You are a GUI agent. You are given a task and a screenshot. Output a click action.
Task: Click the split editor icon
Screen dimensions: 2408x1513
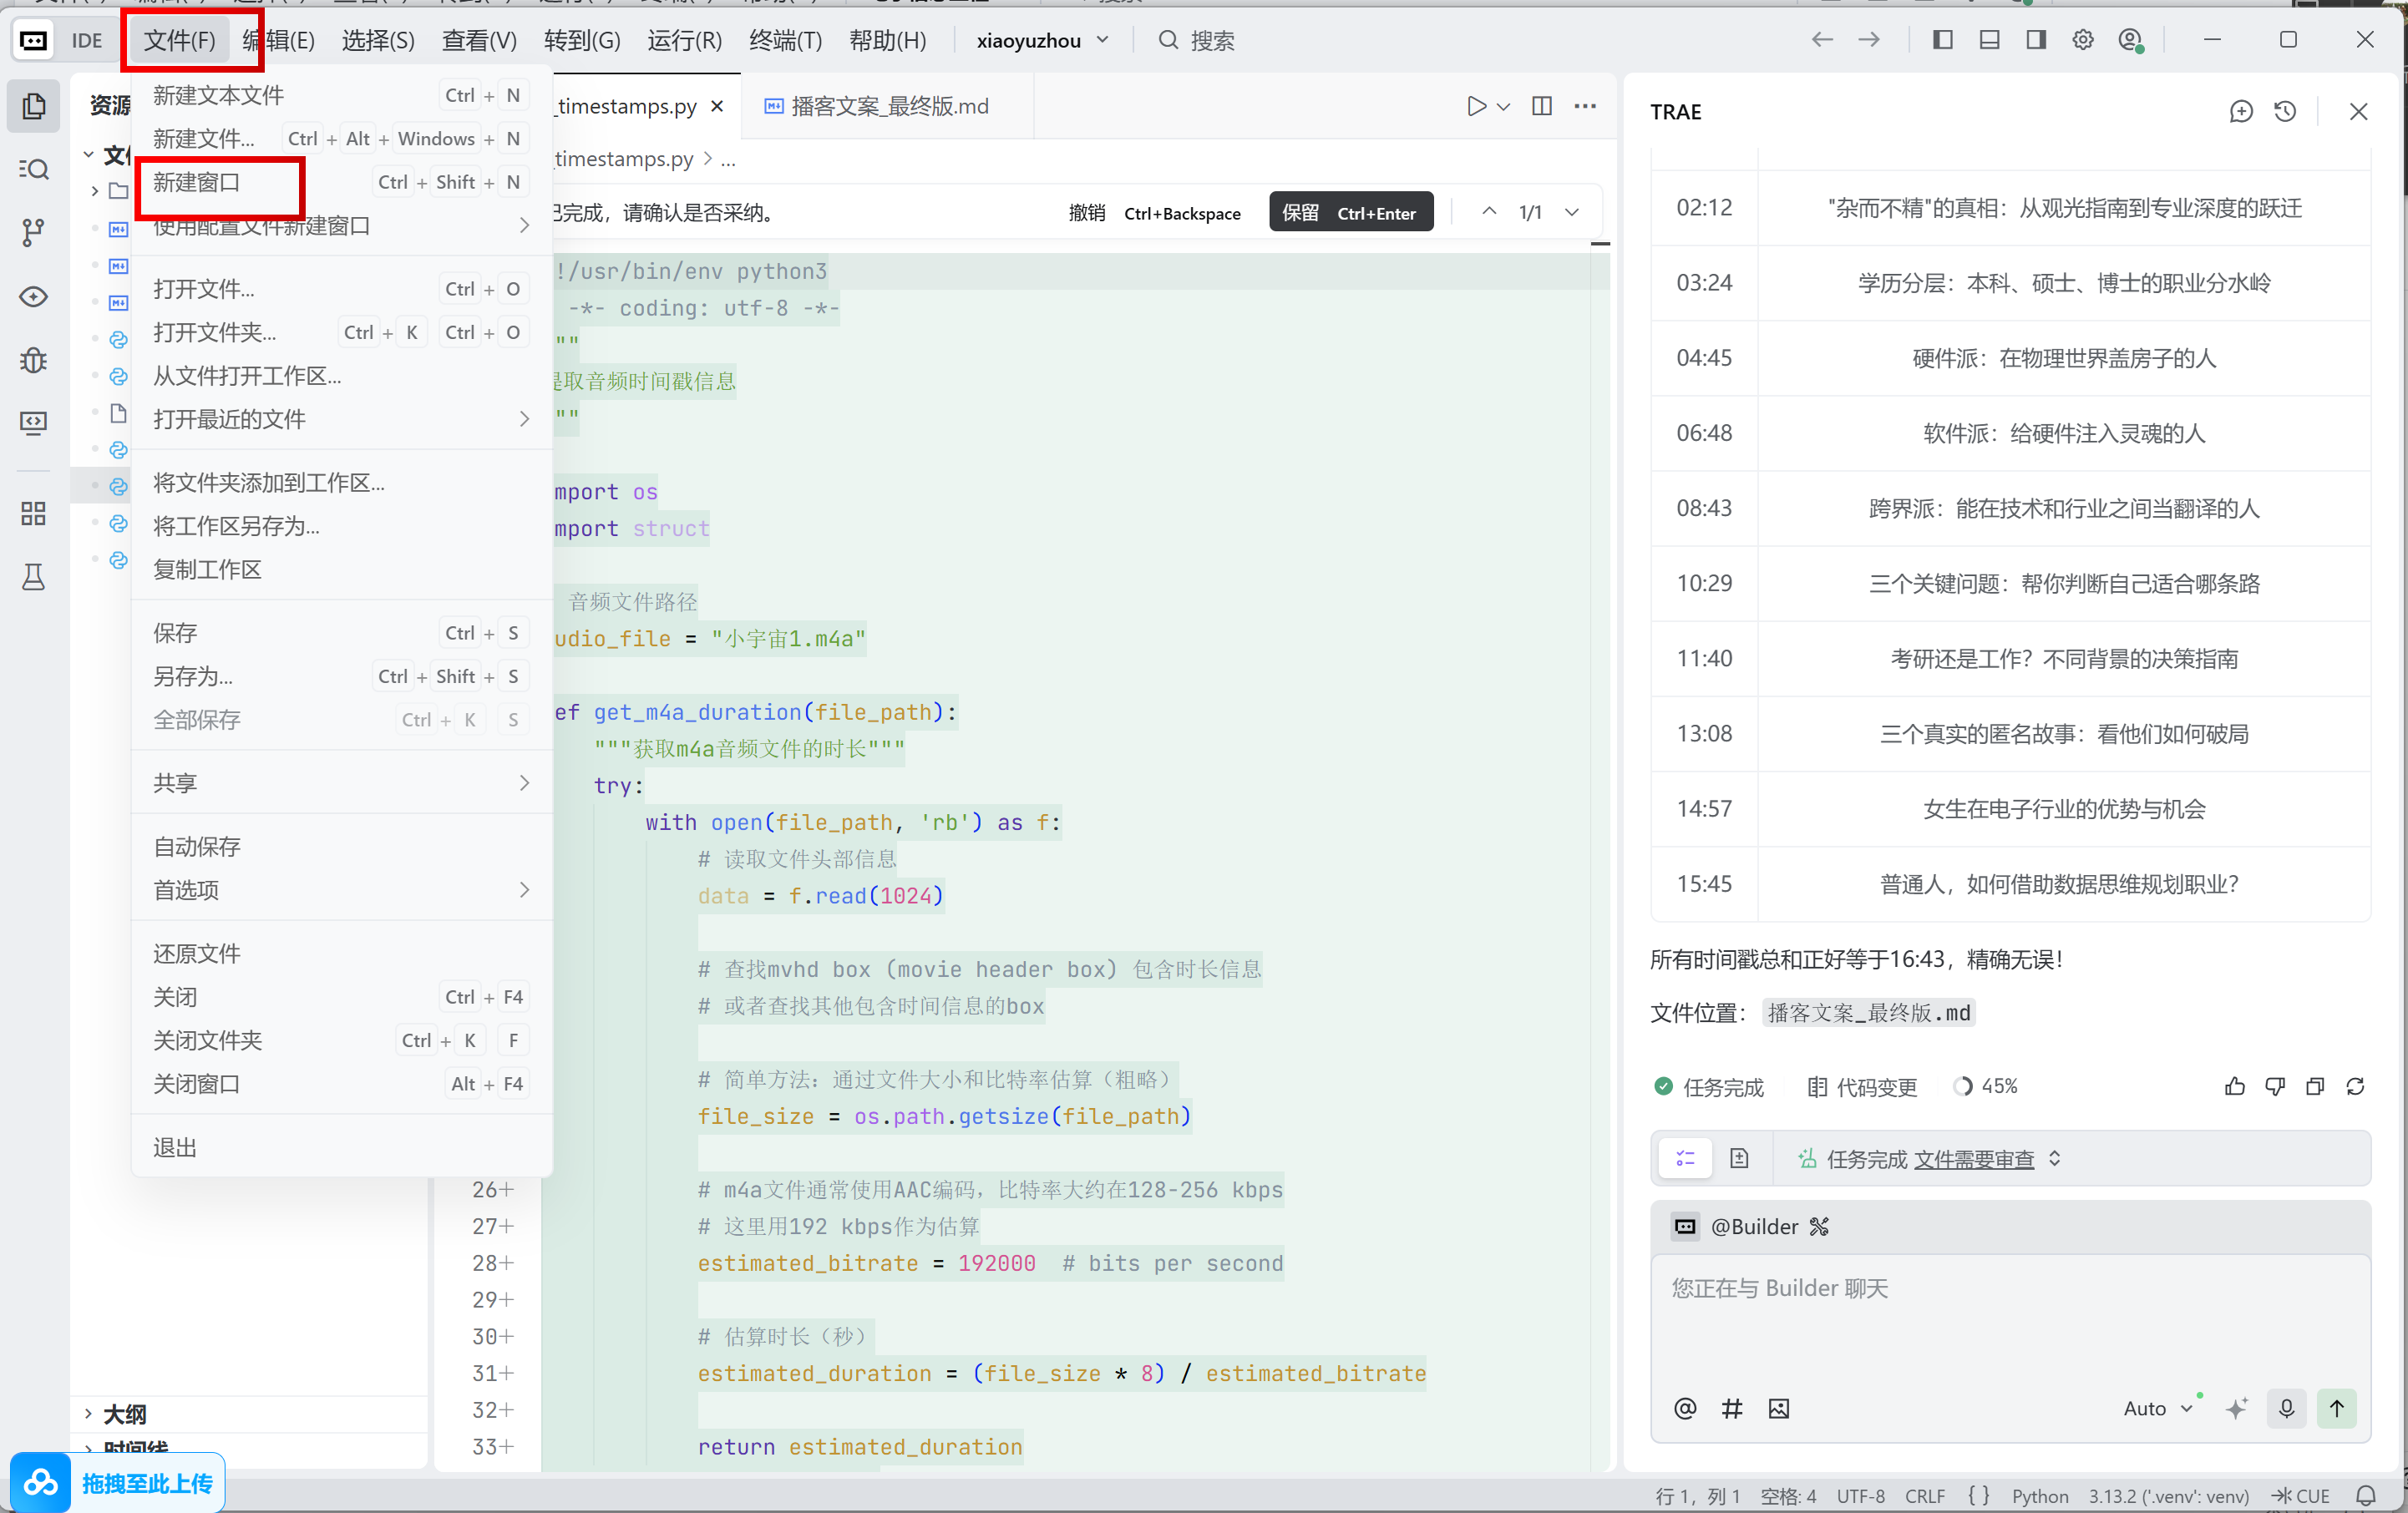pyautogui.click(x=1542, y=106)
